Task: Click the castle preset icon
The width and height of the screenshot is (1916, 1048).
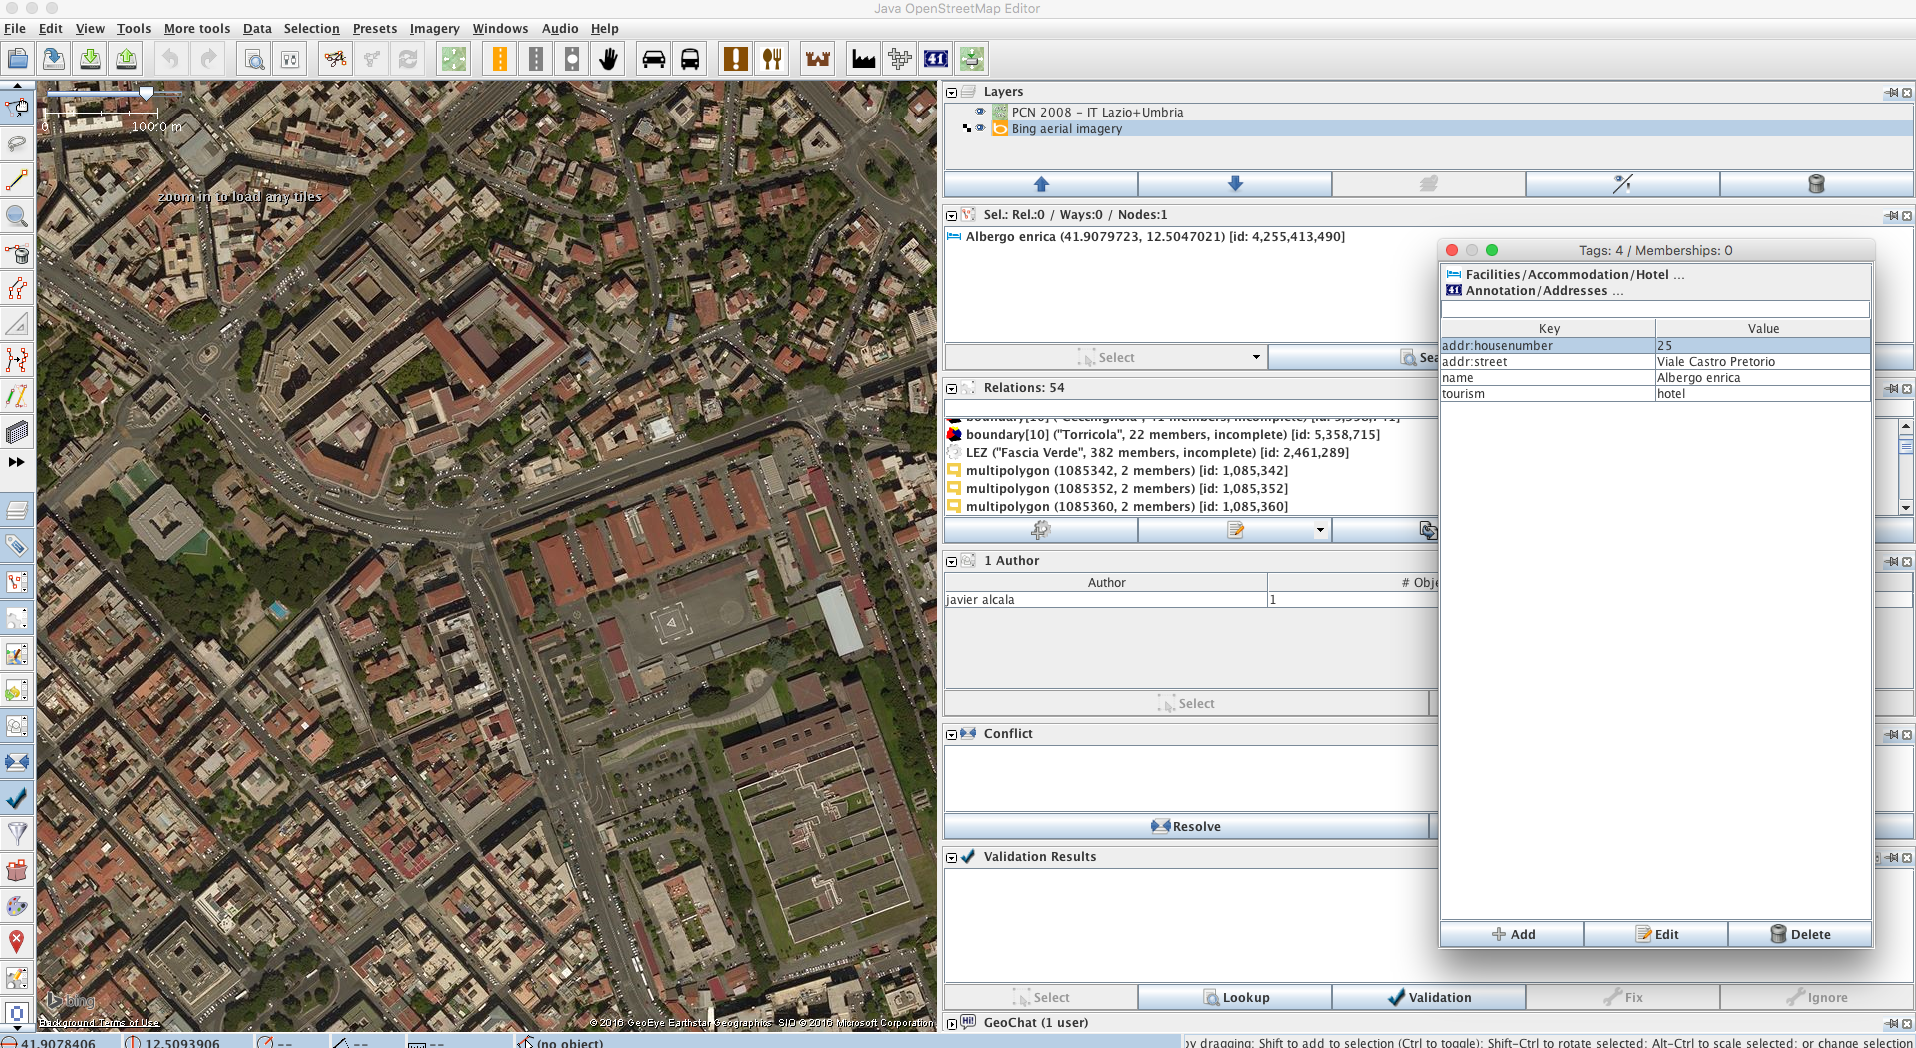Action: click(x=818, y=60)
